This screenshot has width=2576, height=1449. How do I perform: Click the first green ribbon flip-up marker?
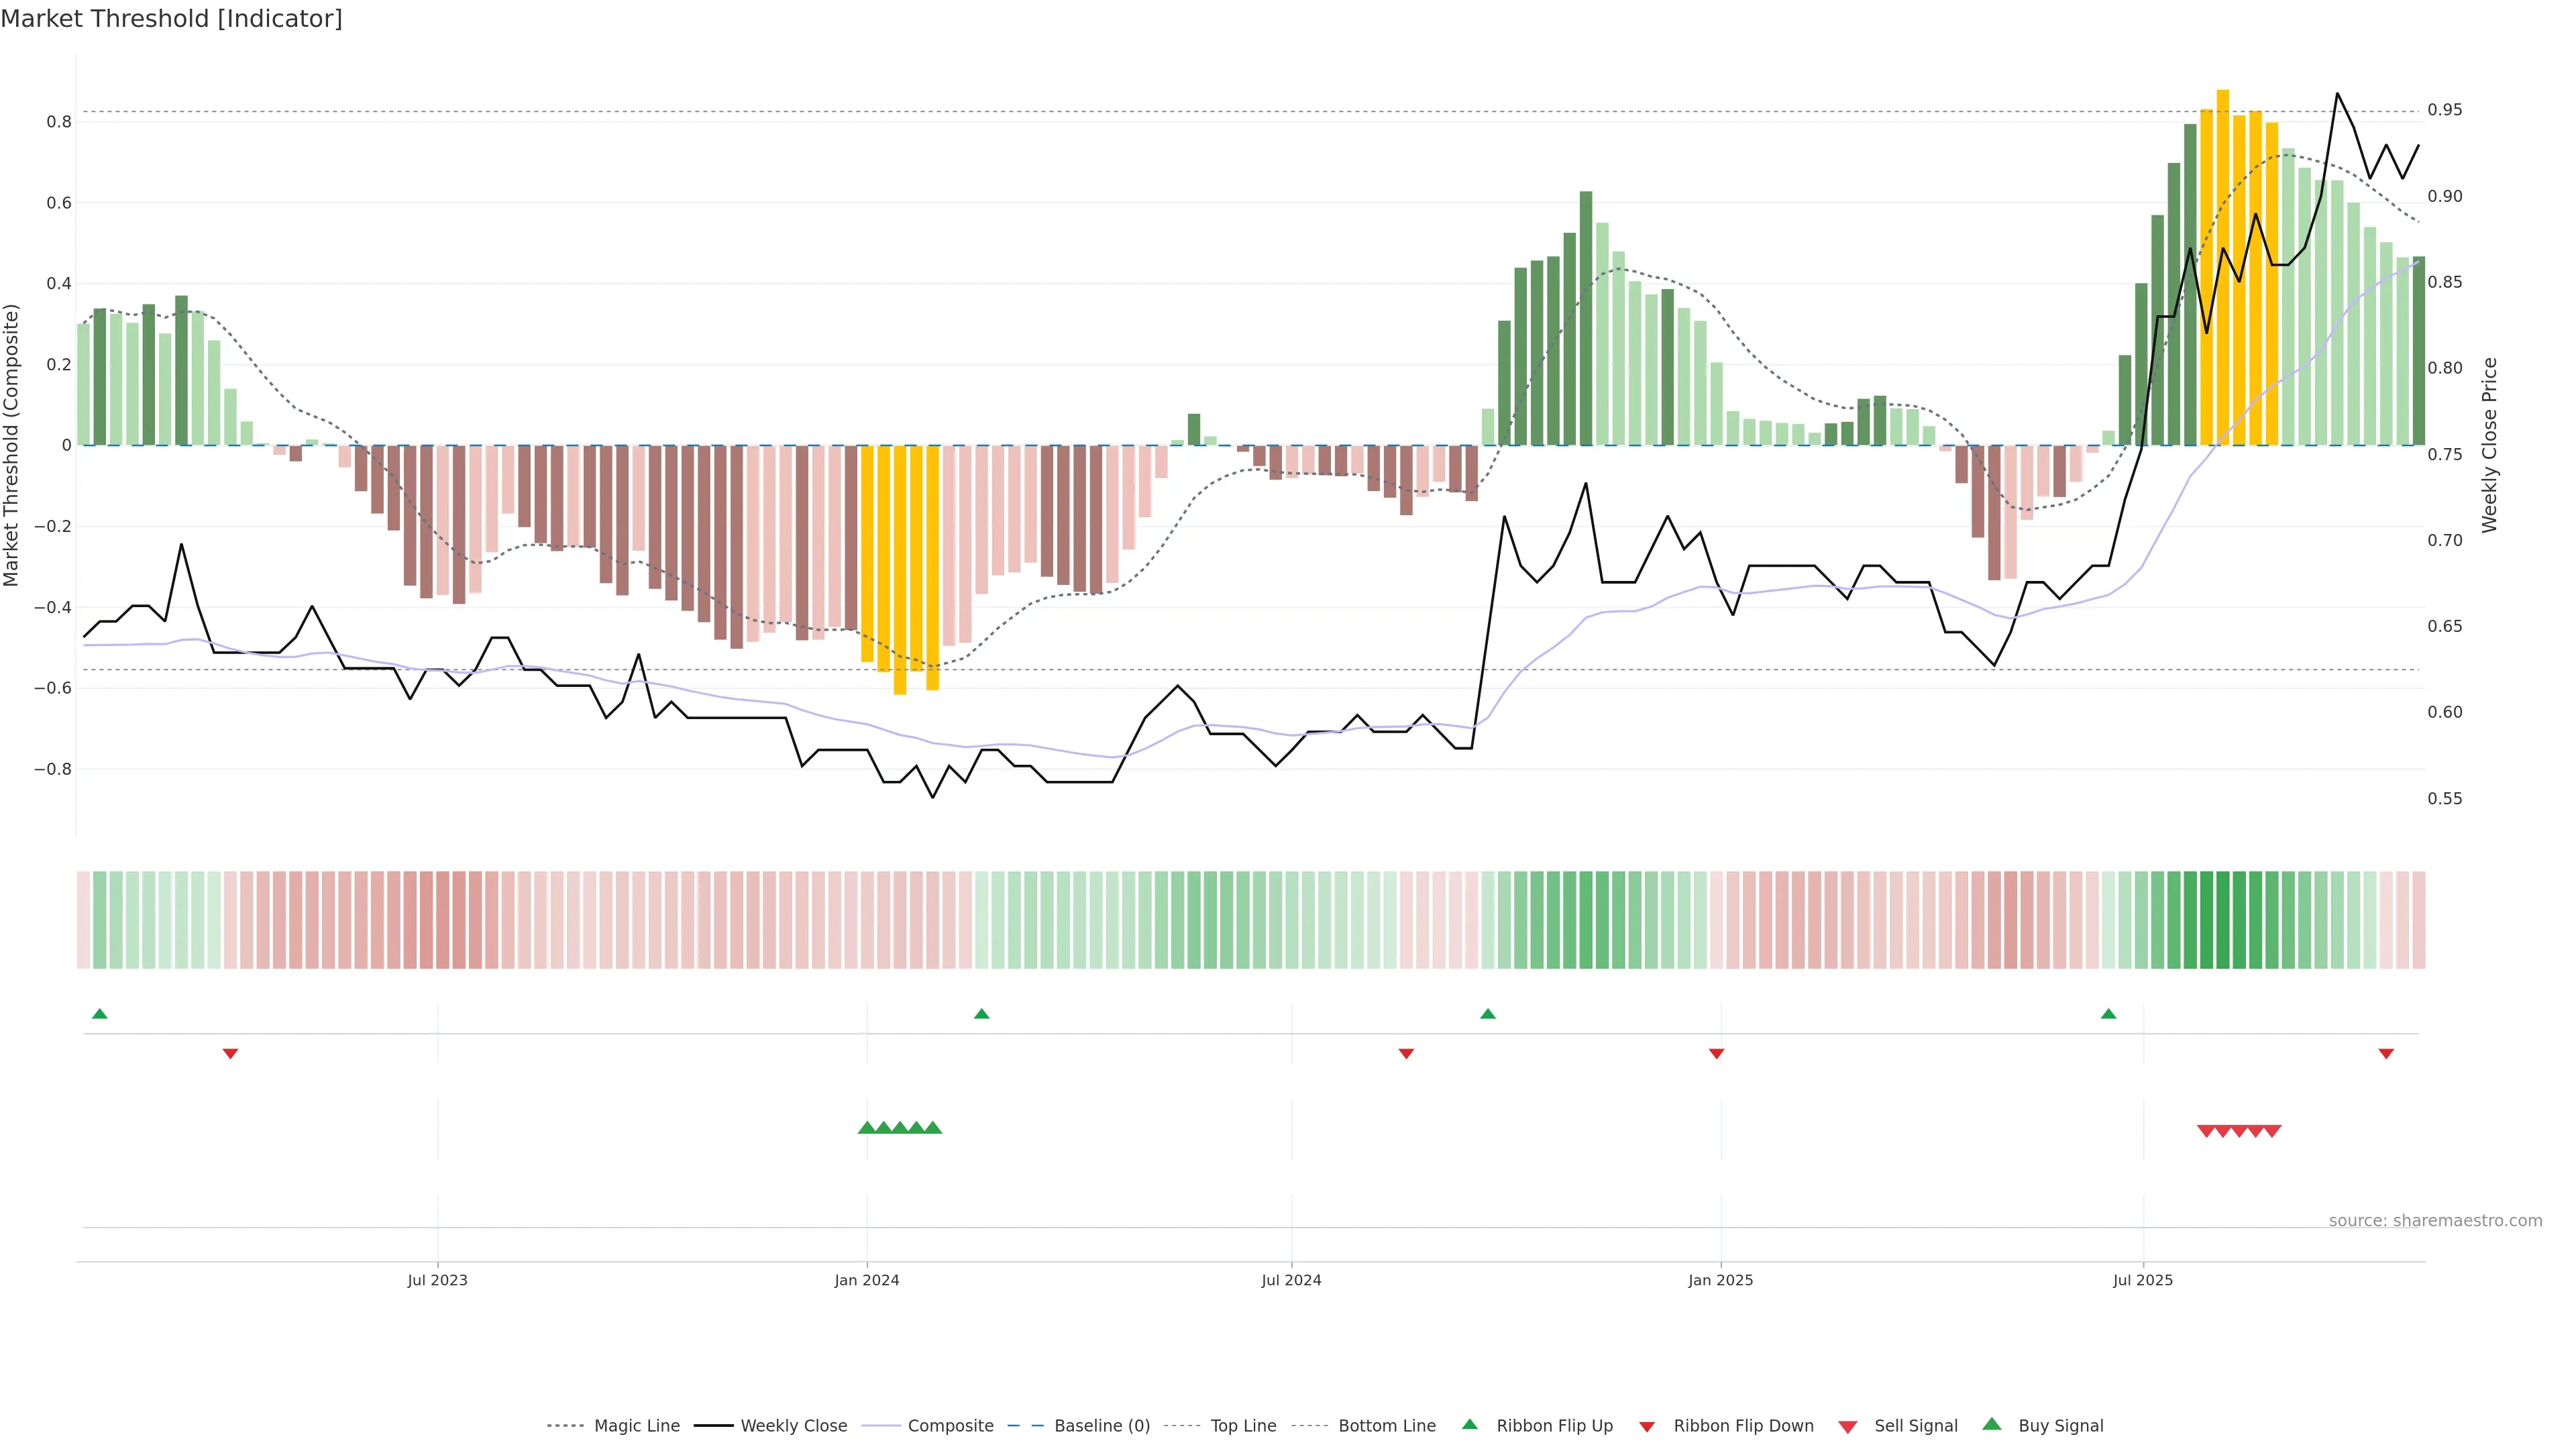coord(99,1014)
